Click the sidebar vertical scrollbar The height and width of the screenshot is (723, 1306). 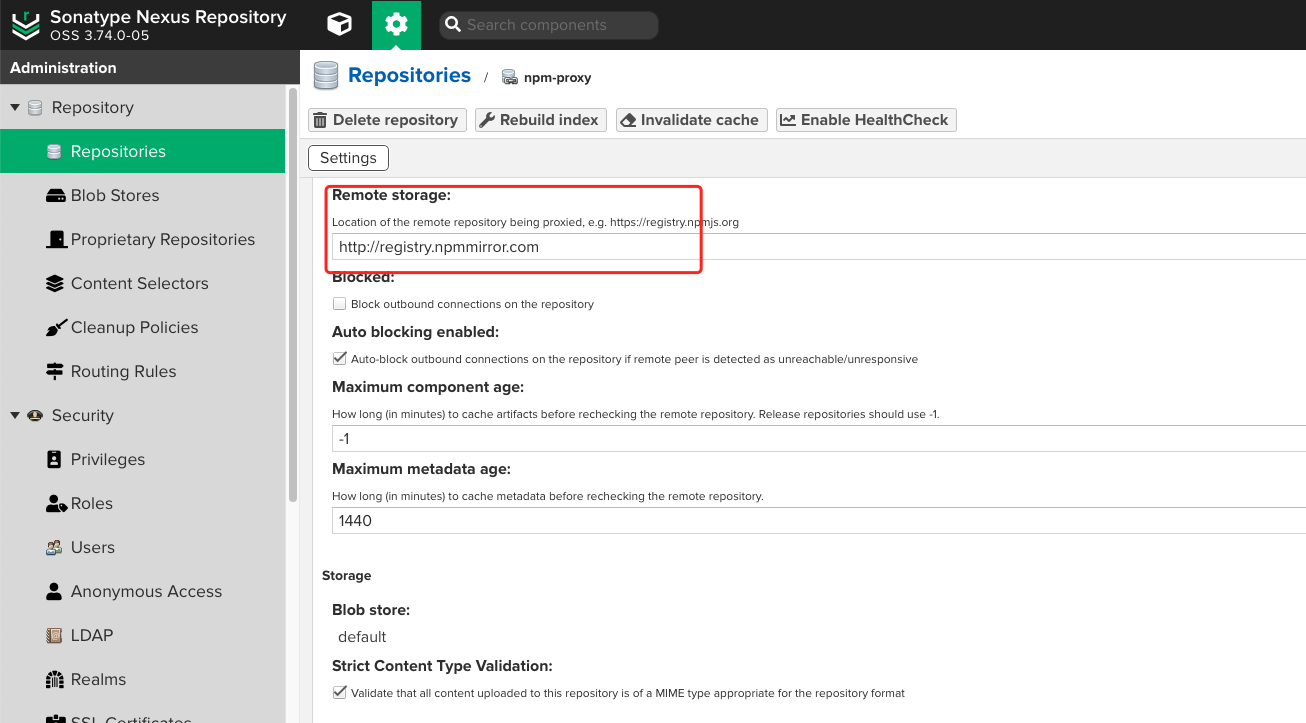(292, 295)
